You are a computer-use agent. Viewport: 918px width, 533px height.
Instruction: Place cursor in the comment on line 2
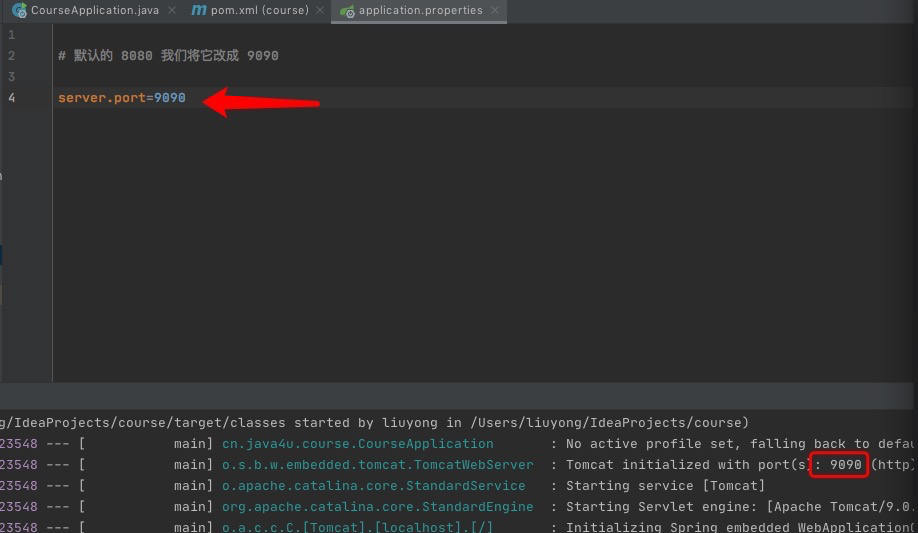pyautogui.click(x=168, y=56)
